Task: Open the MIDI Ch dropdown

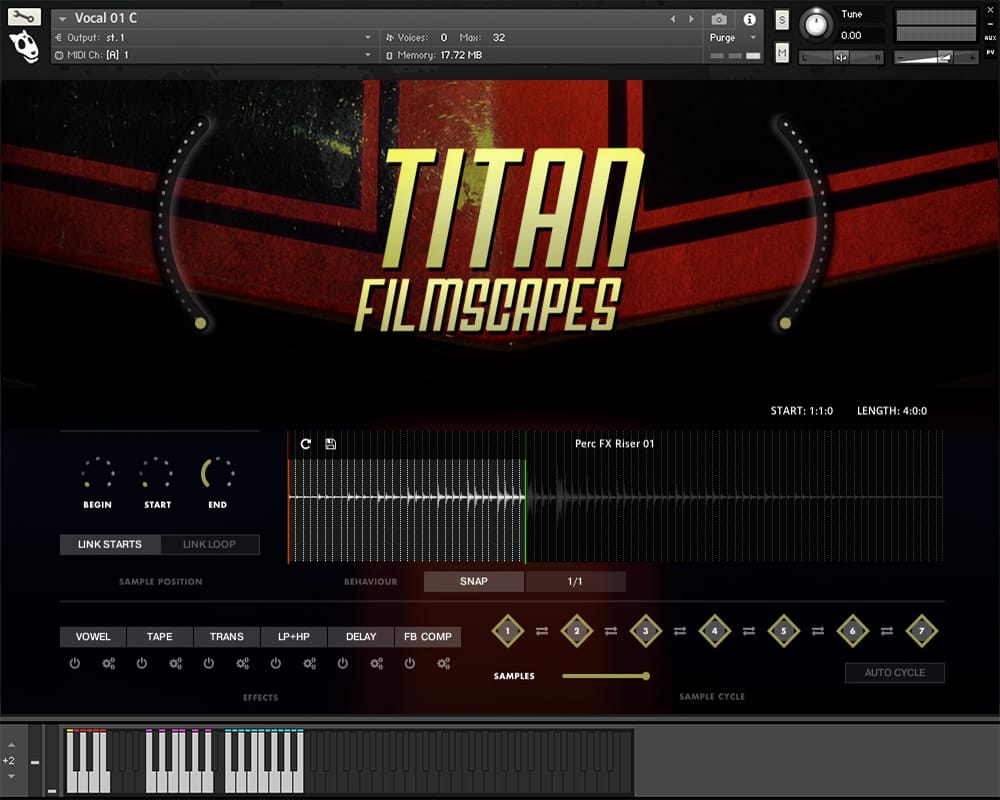Action: (368, 55)
